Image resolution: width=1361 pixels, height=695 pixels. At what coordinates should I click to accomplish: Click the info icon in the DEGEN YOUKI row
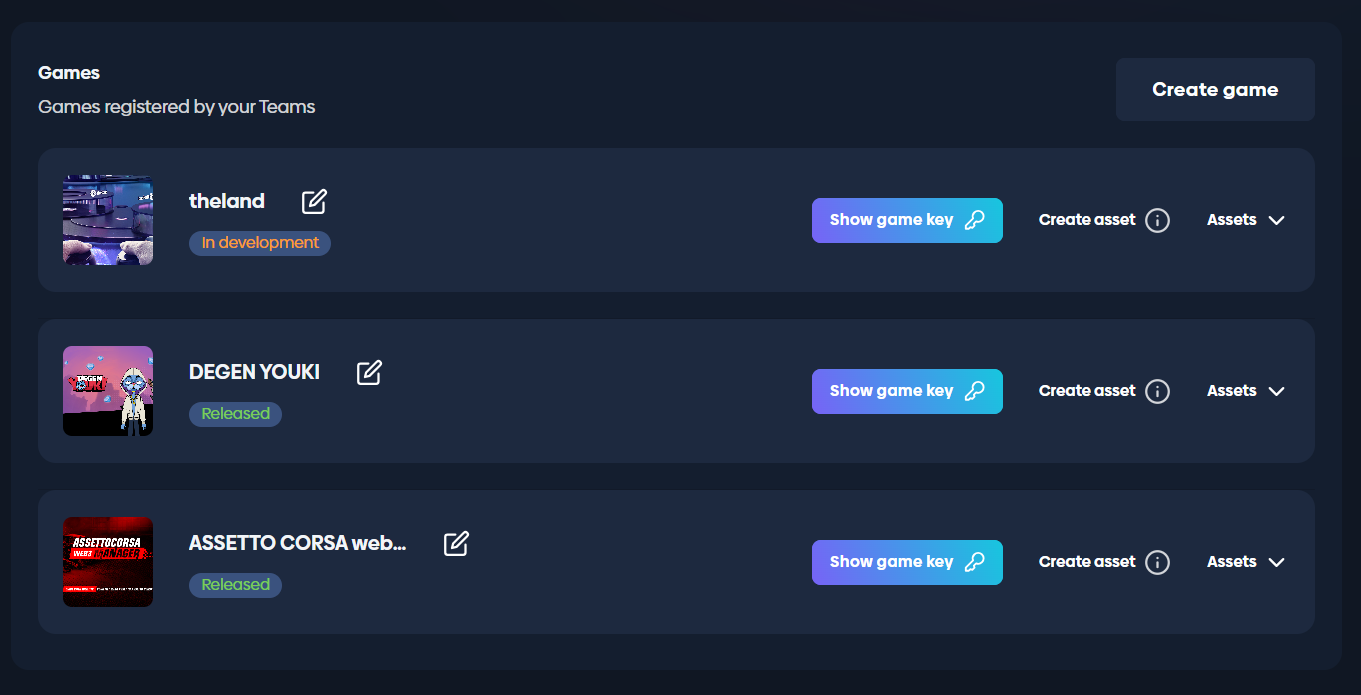[1157, 391]
